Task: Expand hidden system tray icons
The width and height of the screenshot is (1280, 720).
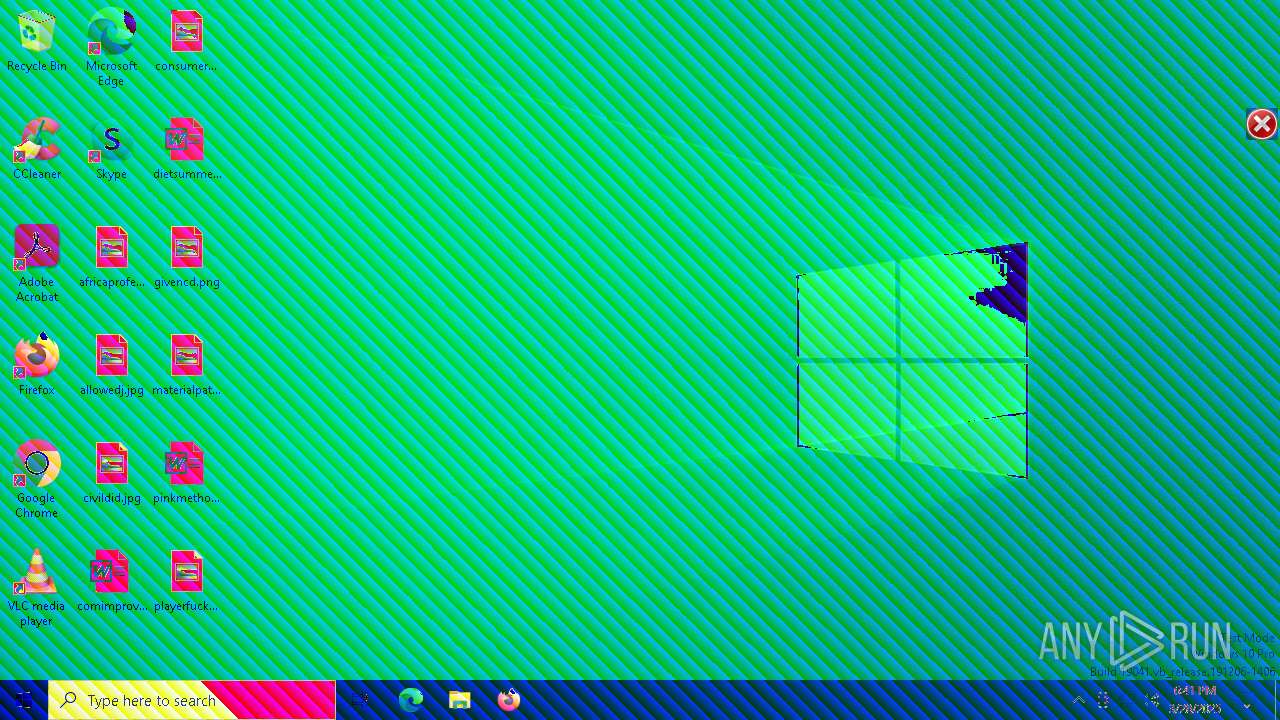Action: point(1079,700)
